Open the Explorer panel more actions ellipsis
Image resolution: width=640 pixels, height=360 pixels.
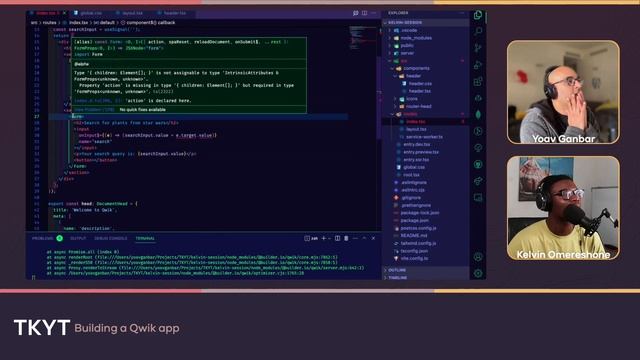tap(462, 13)
